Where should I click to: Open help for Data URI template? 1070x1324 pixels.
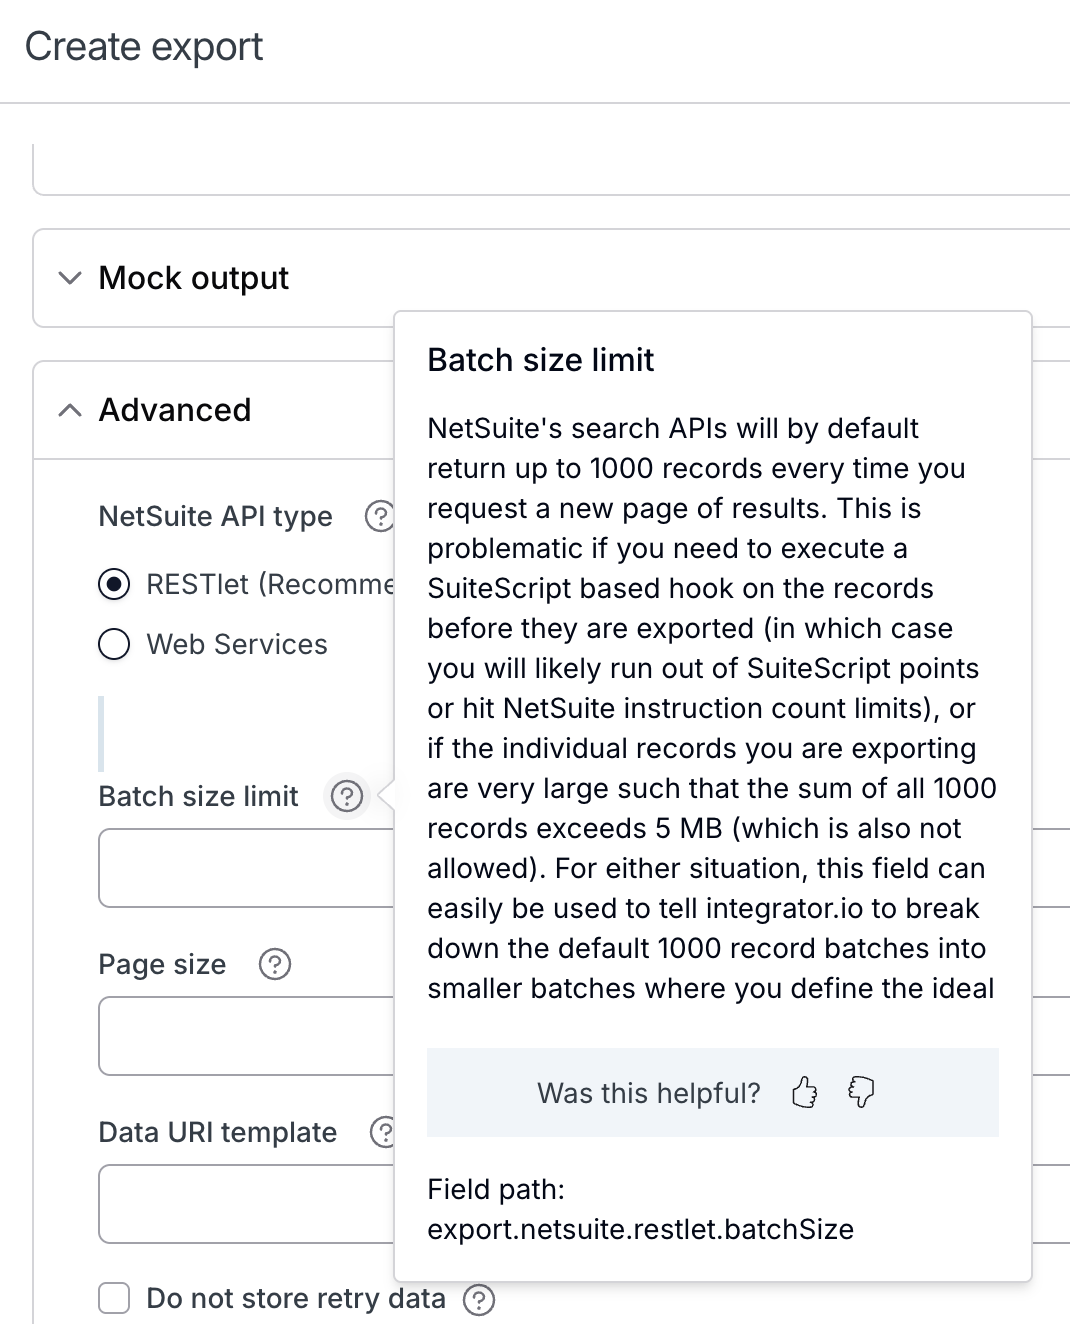383,1132
